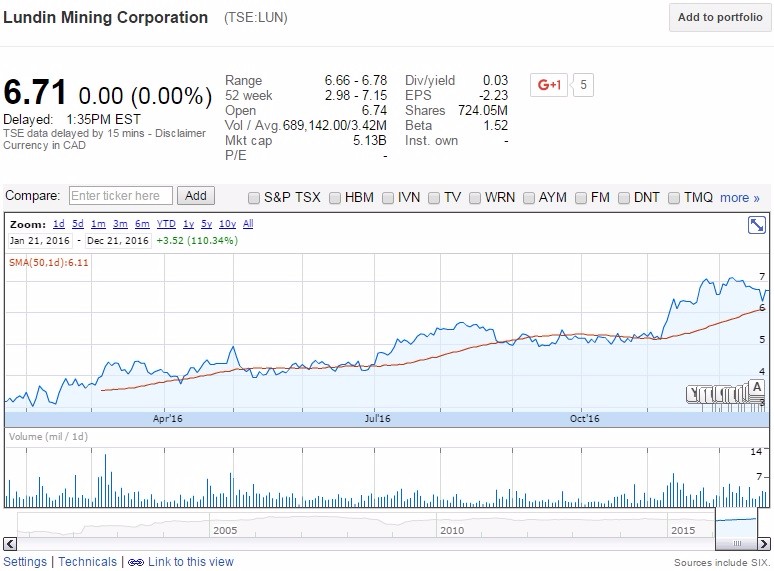The width and height of the screenshot is (774, 571).
Task: Tick the TV comparison checkbox
Action: tap(434, 198)
